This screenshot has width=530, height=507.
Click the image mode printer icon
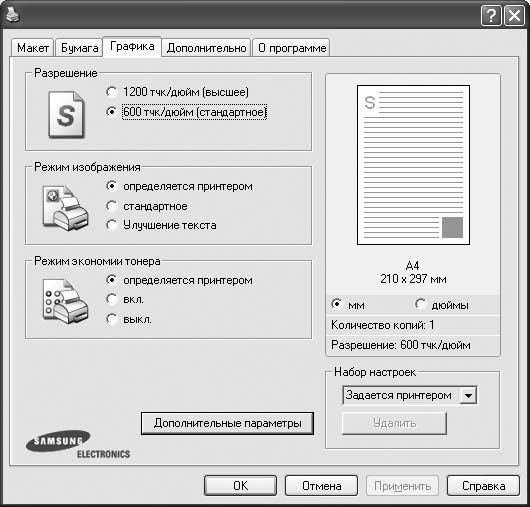click(x=65, y=208)
